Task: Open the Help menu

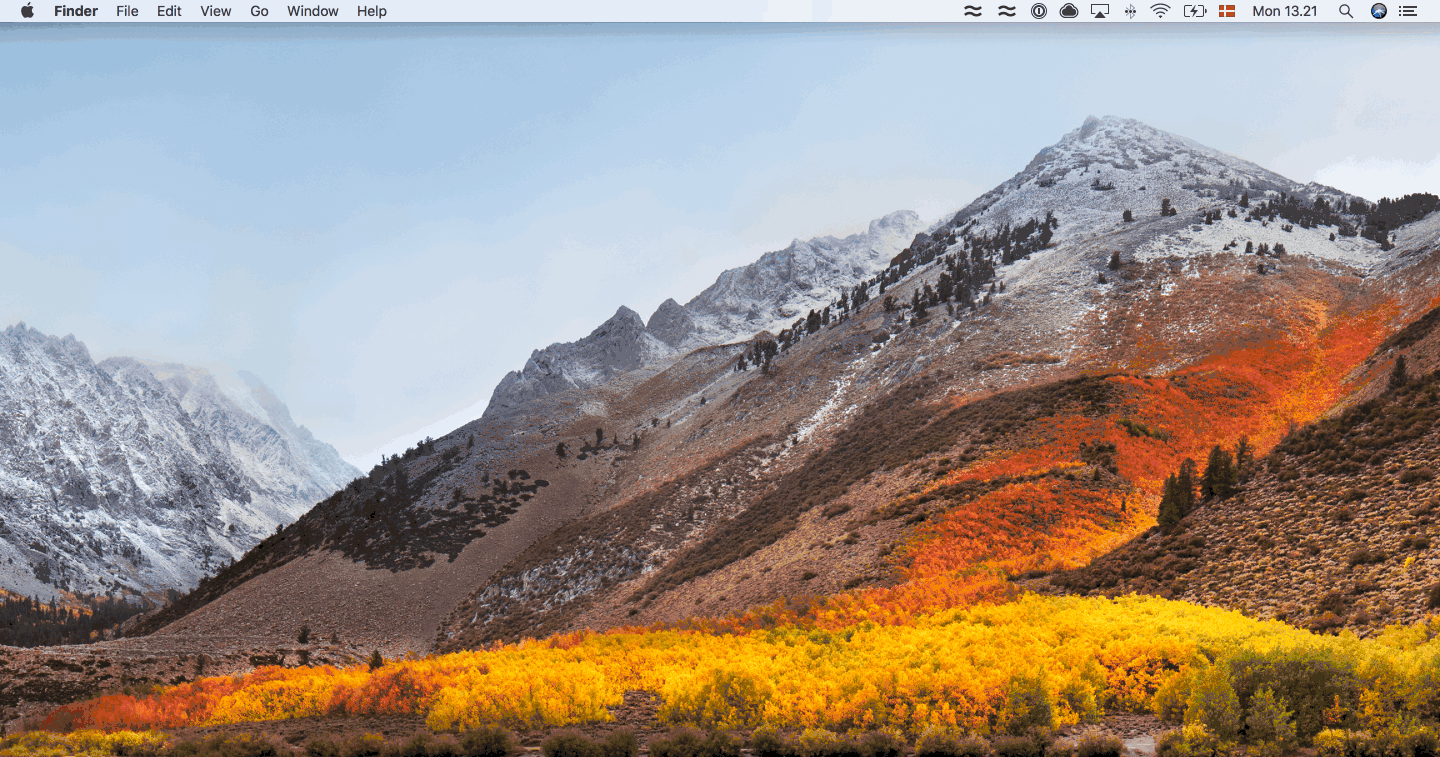Action: 372,11
